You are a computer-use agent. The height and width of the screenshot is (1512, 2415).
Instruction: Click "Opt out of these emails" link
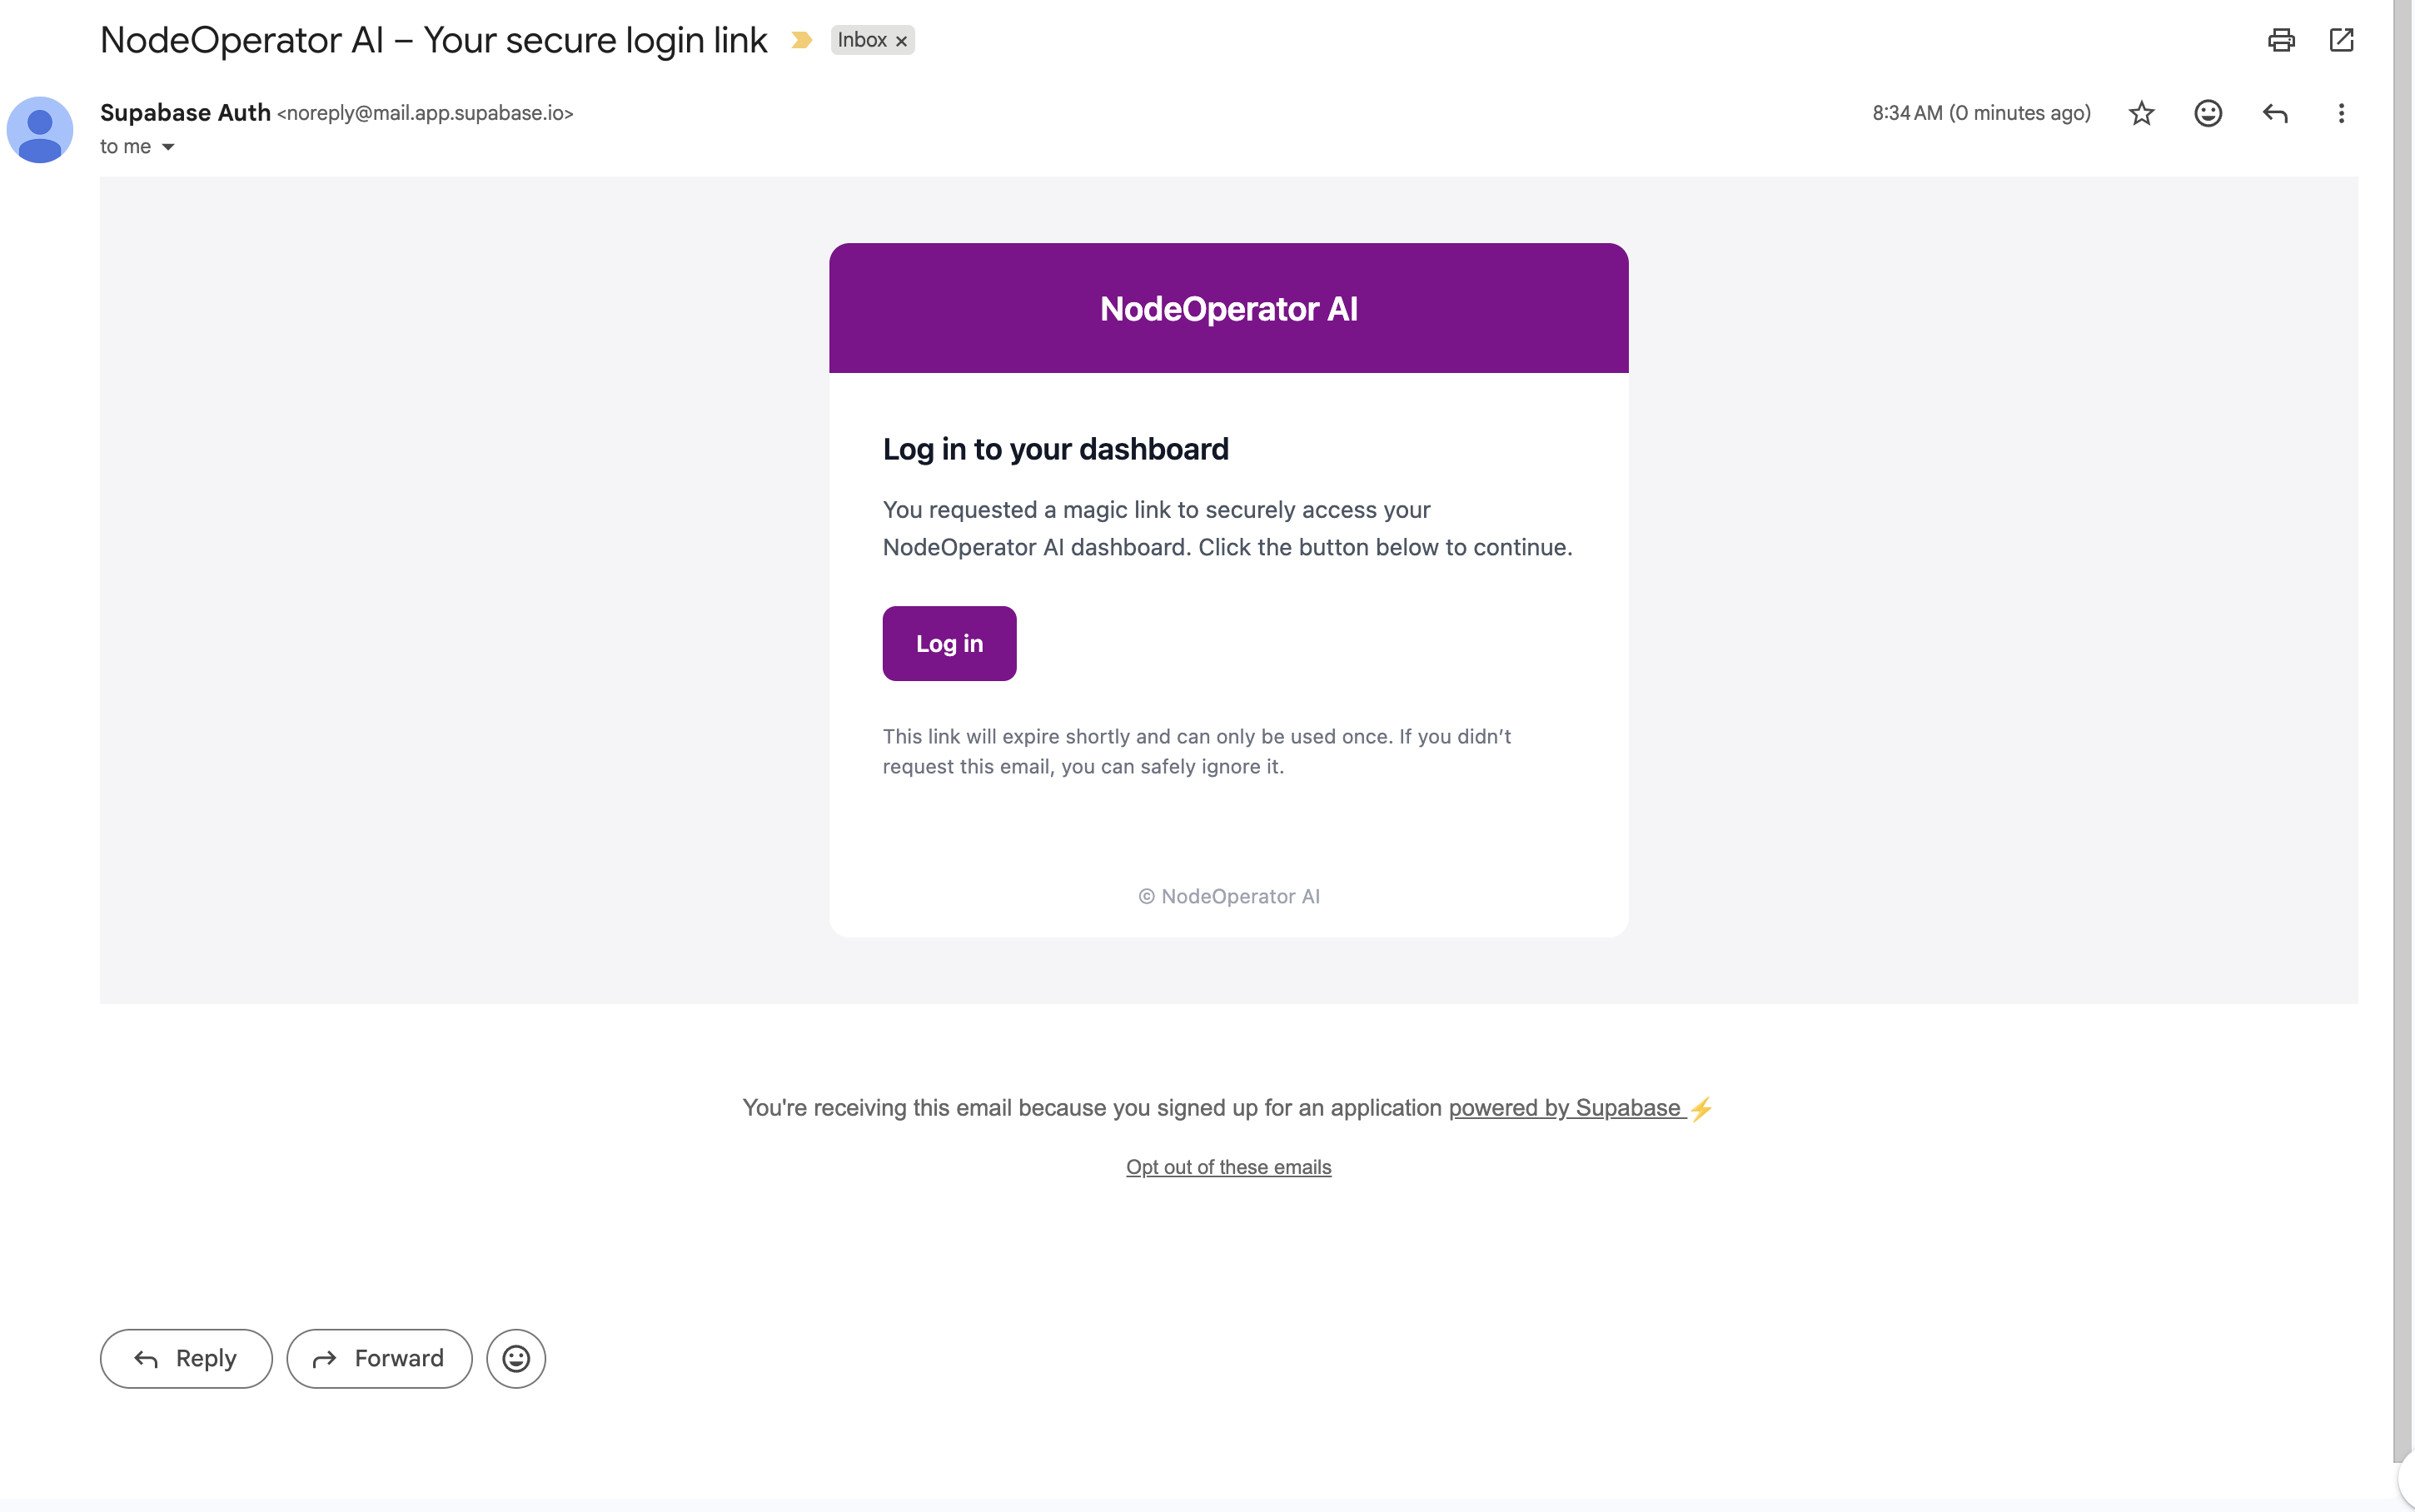1228,1167
